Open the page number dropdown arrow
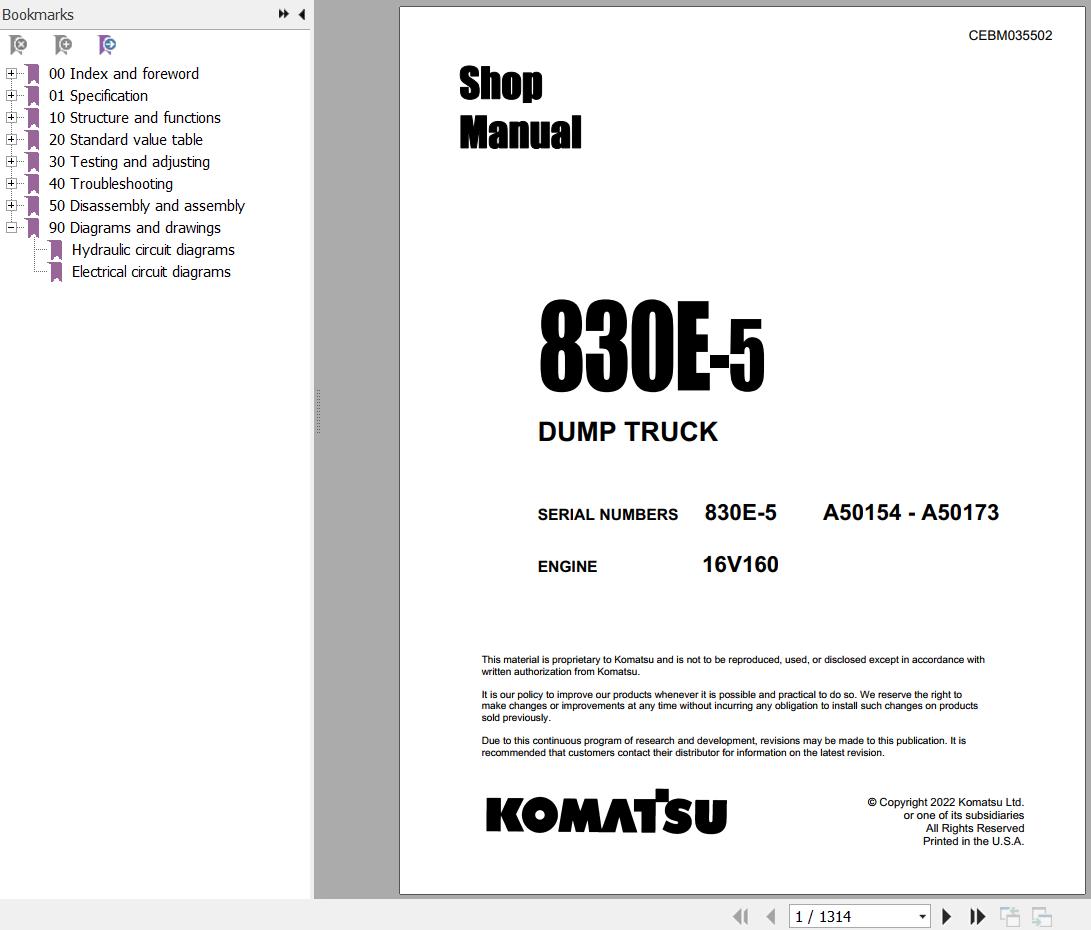Viewport: 1091px width, 930px height. 923,917
